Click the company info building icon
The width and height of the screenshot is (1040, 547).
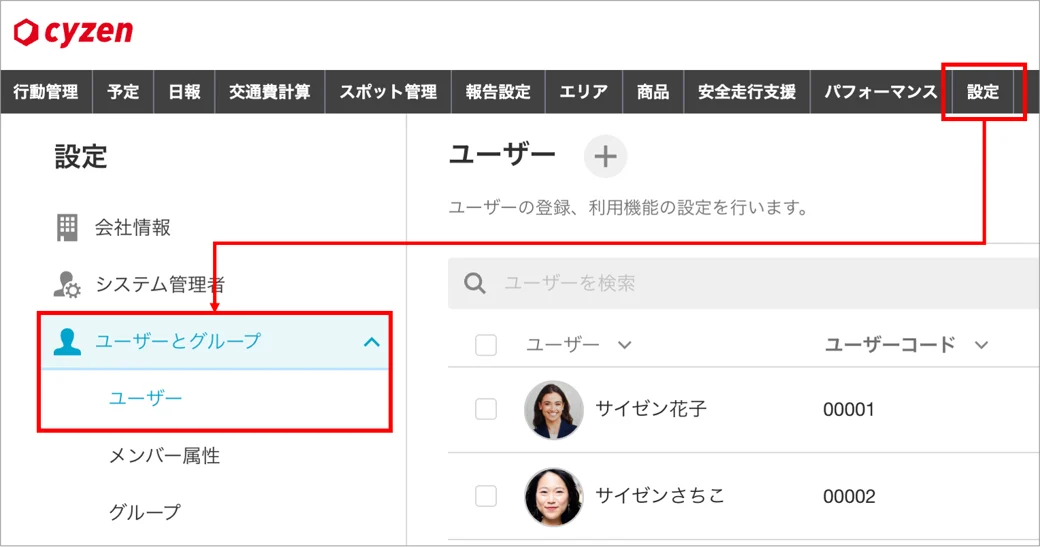click(67, 227)
